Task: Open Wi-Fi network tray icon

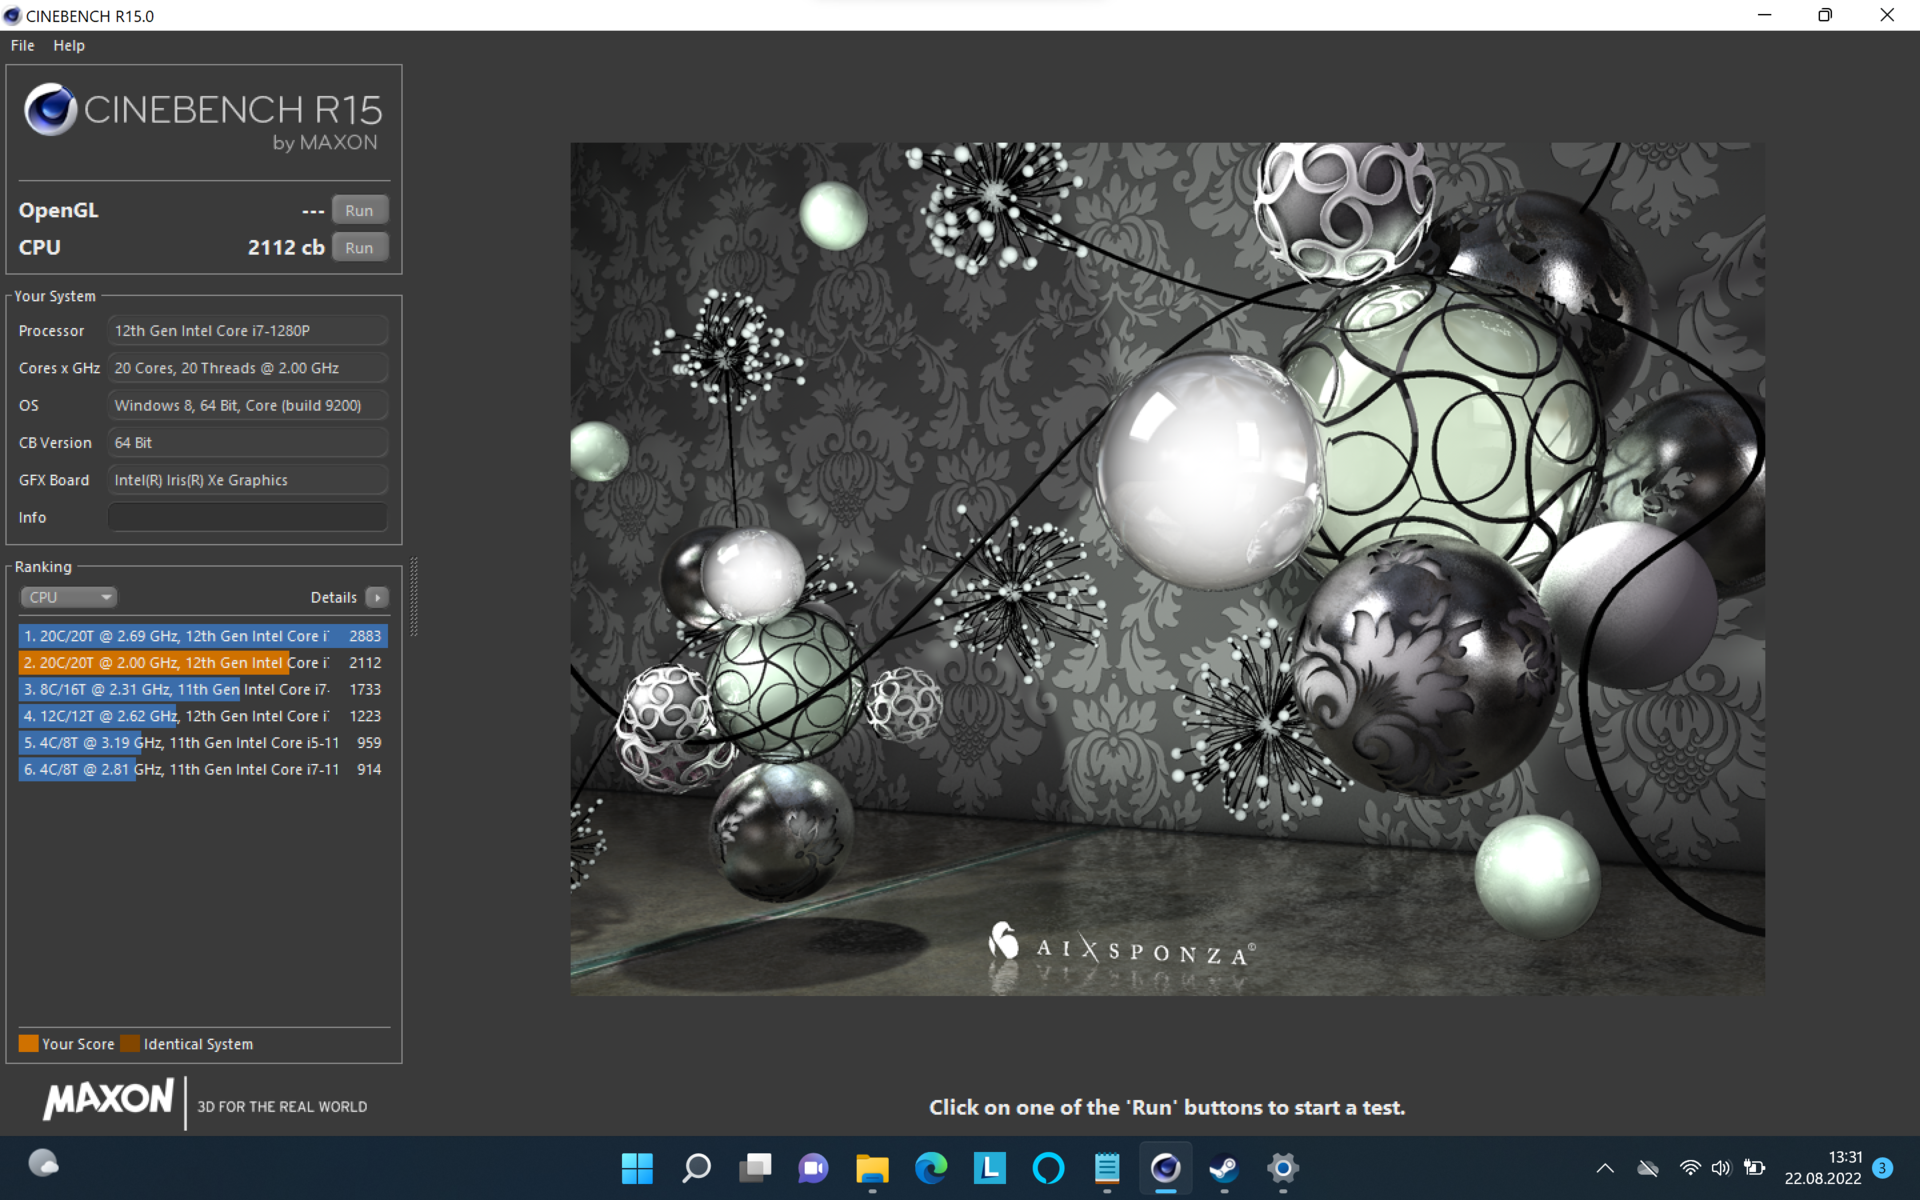Action: (x=1689, y=1168)
